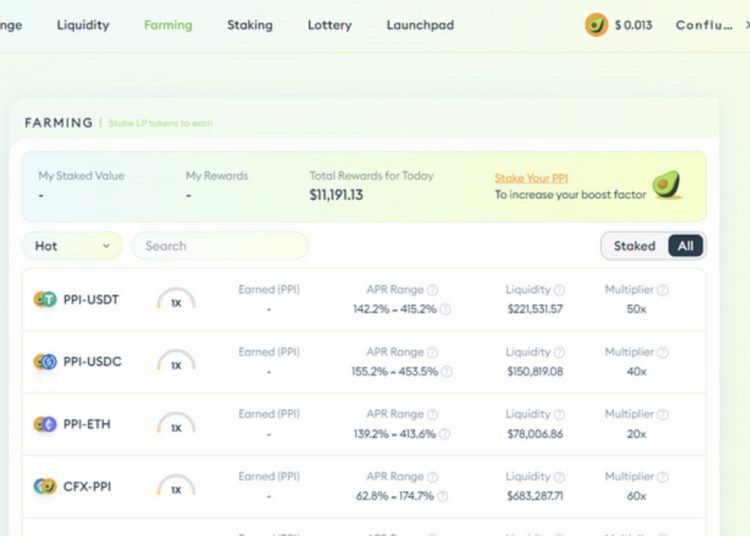
Task: Click the PPI-USDT pair token icon
Action: tap(45, 299)
